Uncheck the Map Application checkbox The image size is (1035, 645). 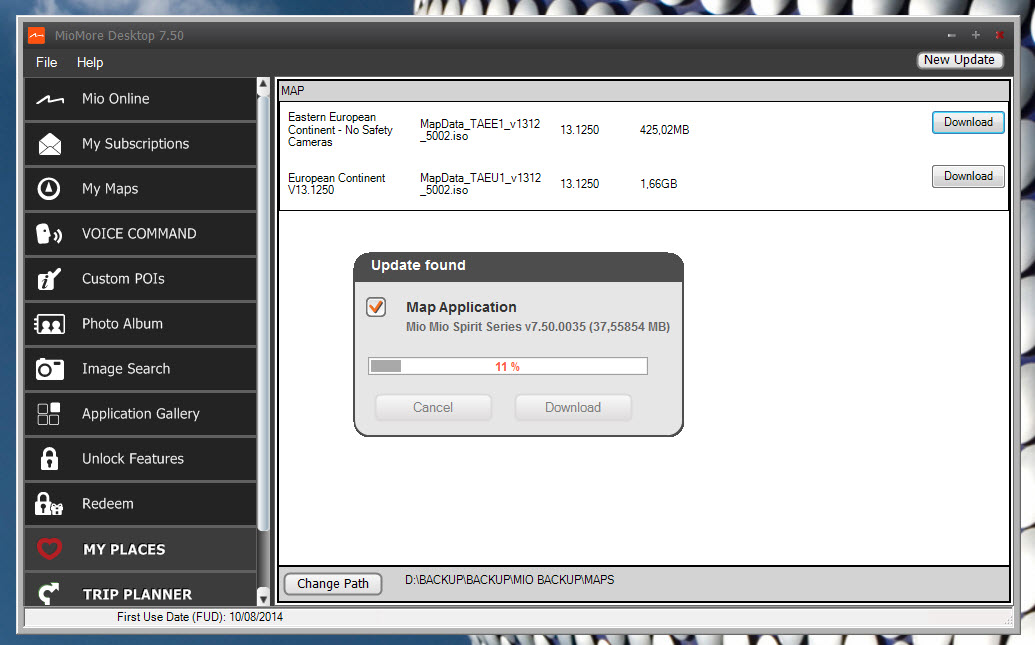pyautogui.click(x=376, y=306)
